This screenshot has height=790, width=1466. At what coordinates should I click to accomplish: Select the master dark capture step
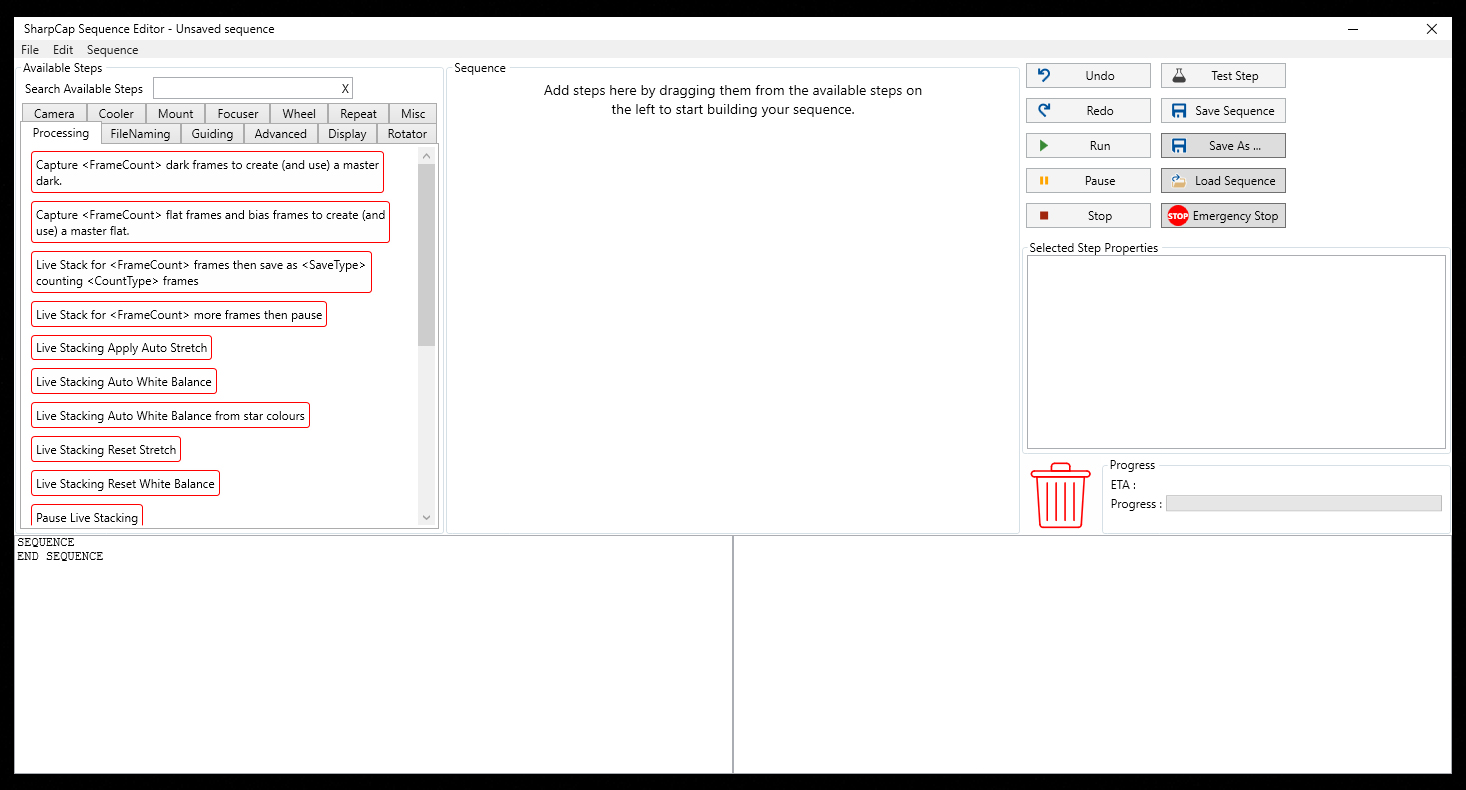[207, 172]
